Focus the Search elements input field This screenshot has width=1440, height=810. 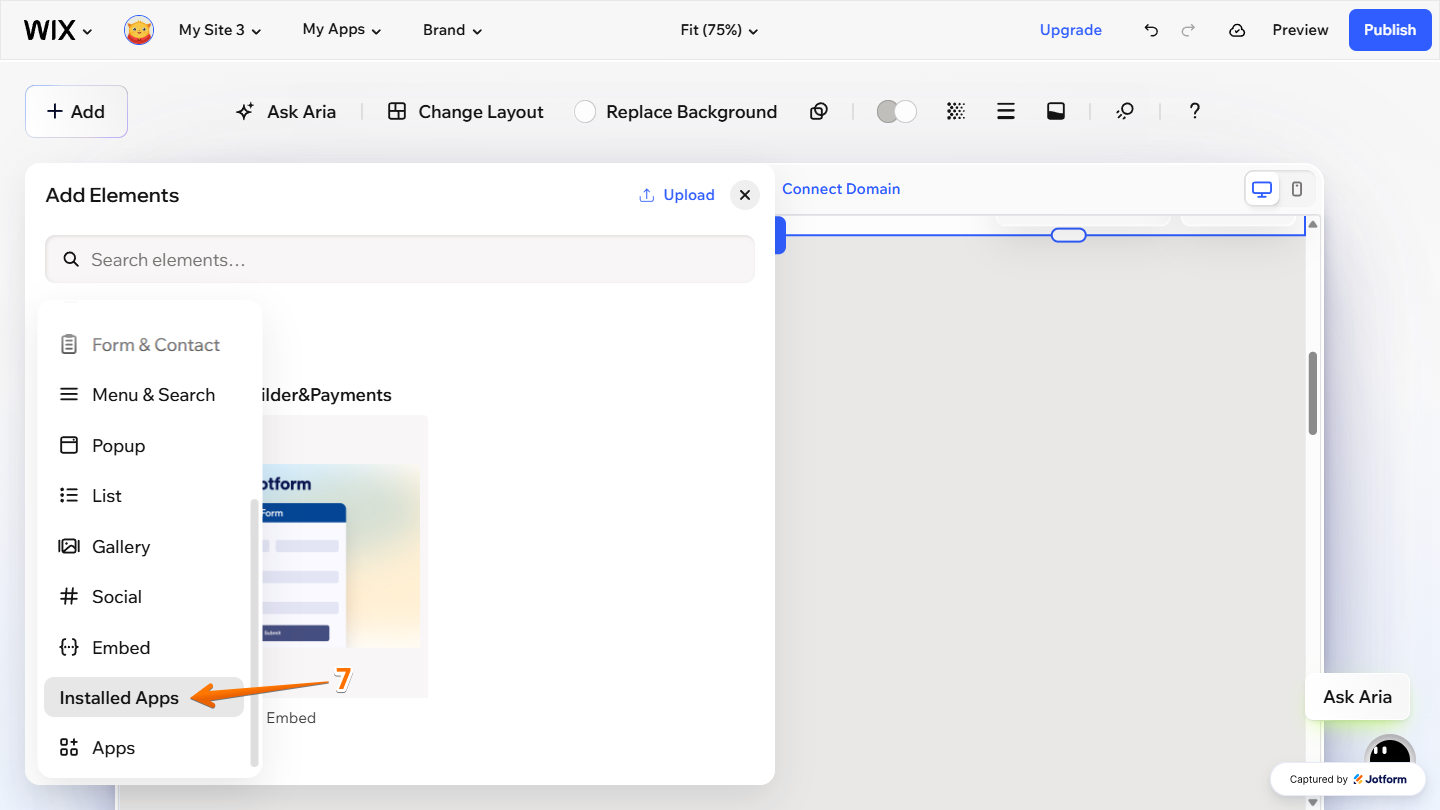pyautogui.click(x=400, y=260)
